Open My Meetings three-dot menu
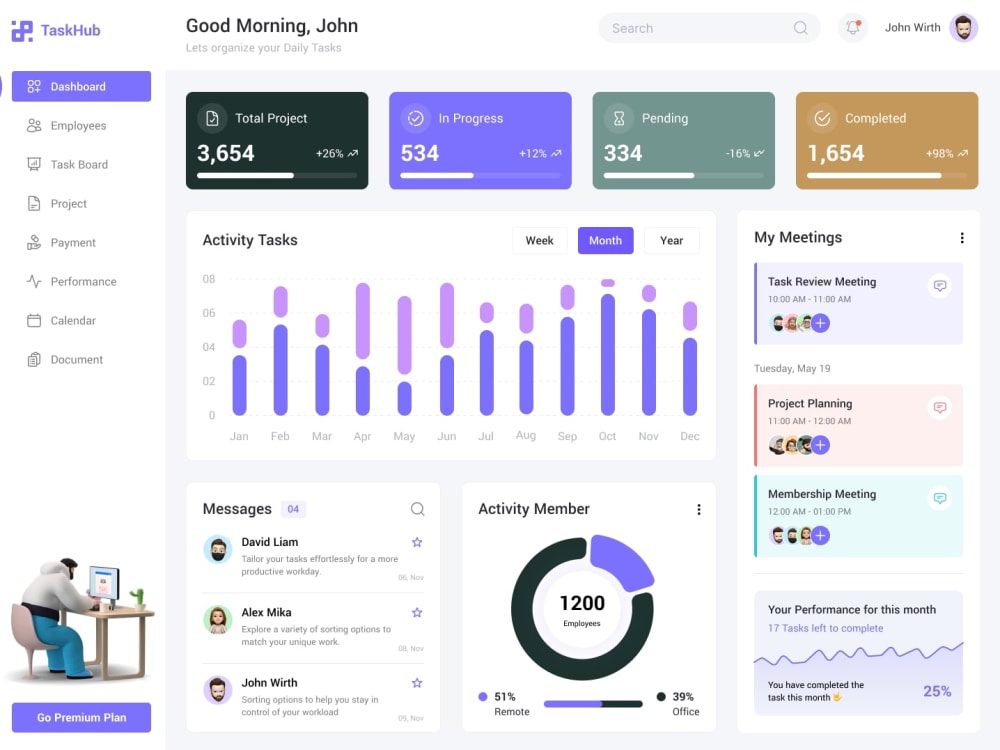Image resolution: width=1000 pixels, height=750 pixels. point(962,238)
